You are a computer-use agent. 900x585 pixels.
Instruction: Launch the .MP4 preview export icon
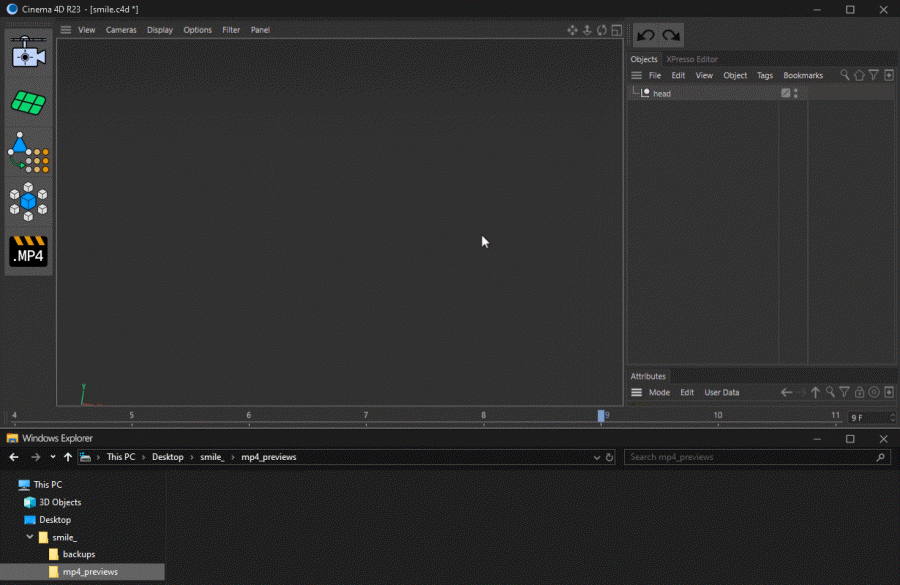tap(28, 251)
